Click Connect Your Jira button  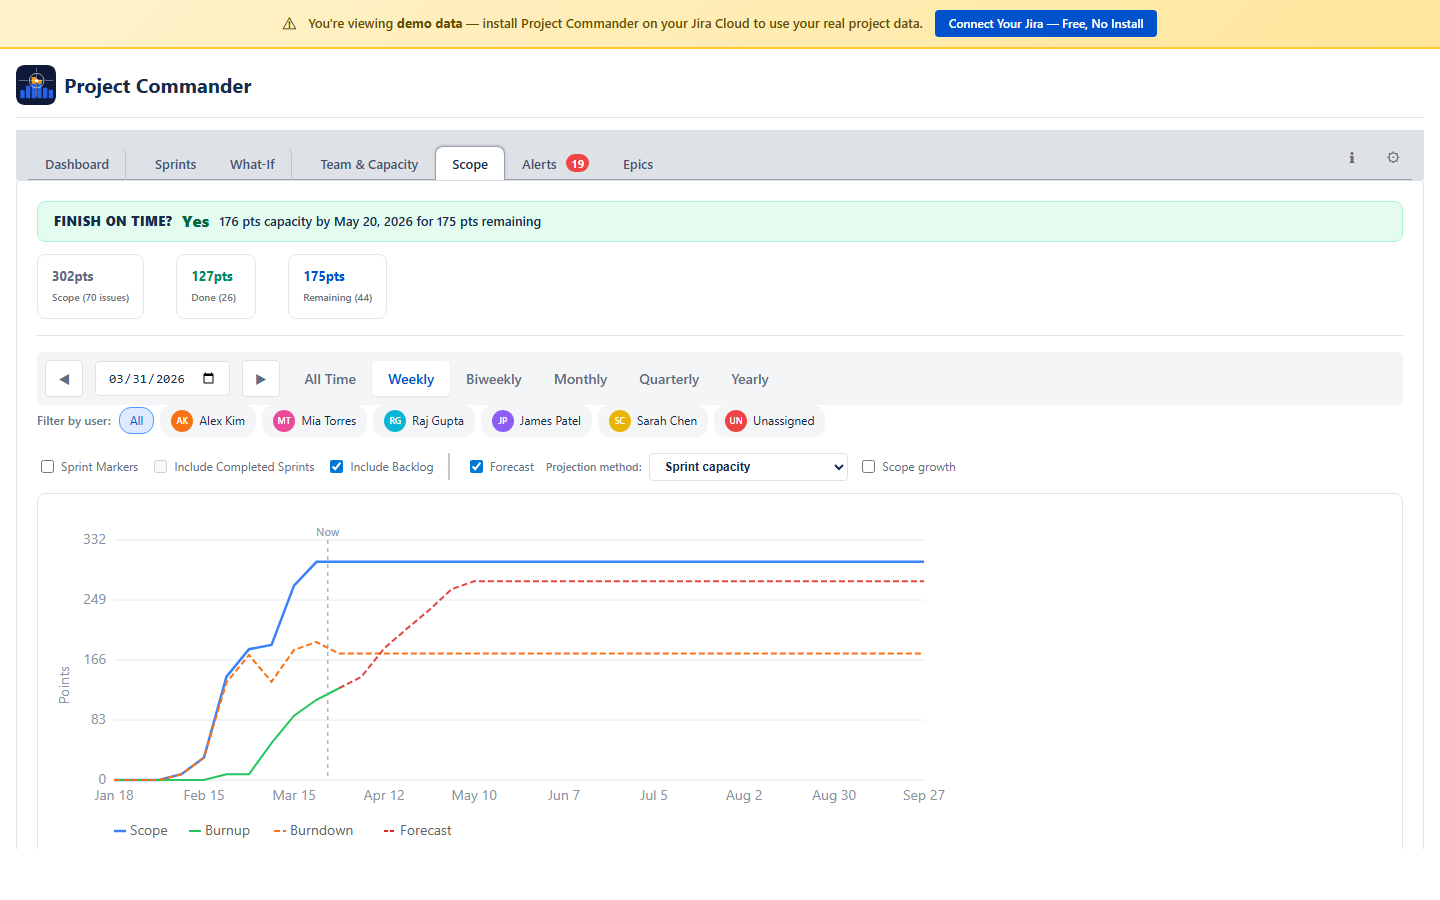tap(1045, 23)
